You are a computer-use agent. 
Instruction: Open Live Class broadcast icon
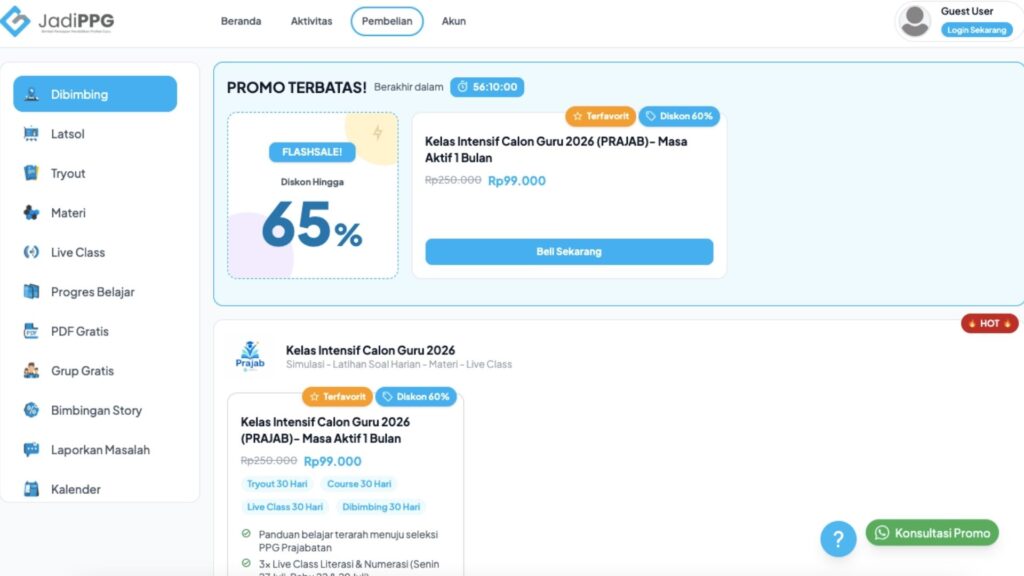pyautogui.click(x=31, y=252)
